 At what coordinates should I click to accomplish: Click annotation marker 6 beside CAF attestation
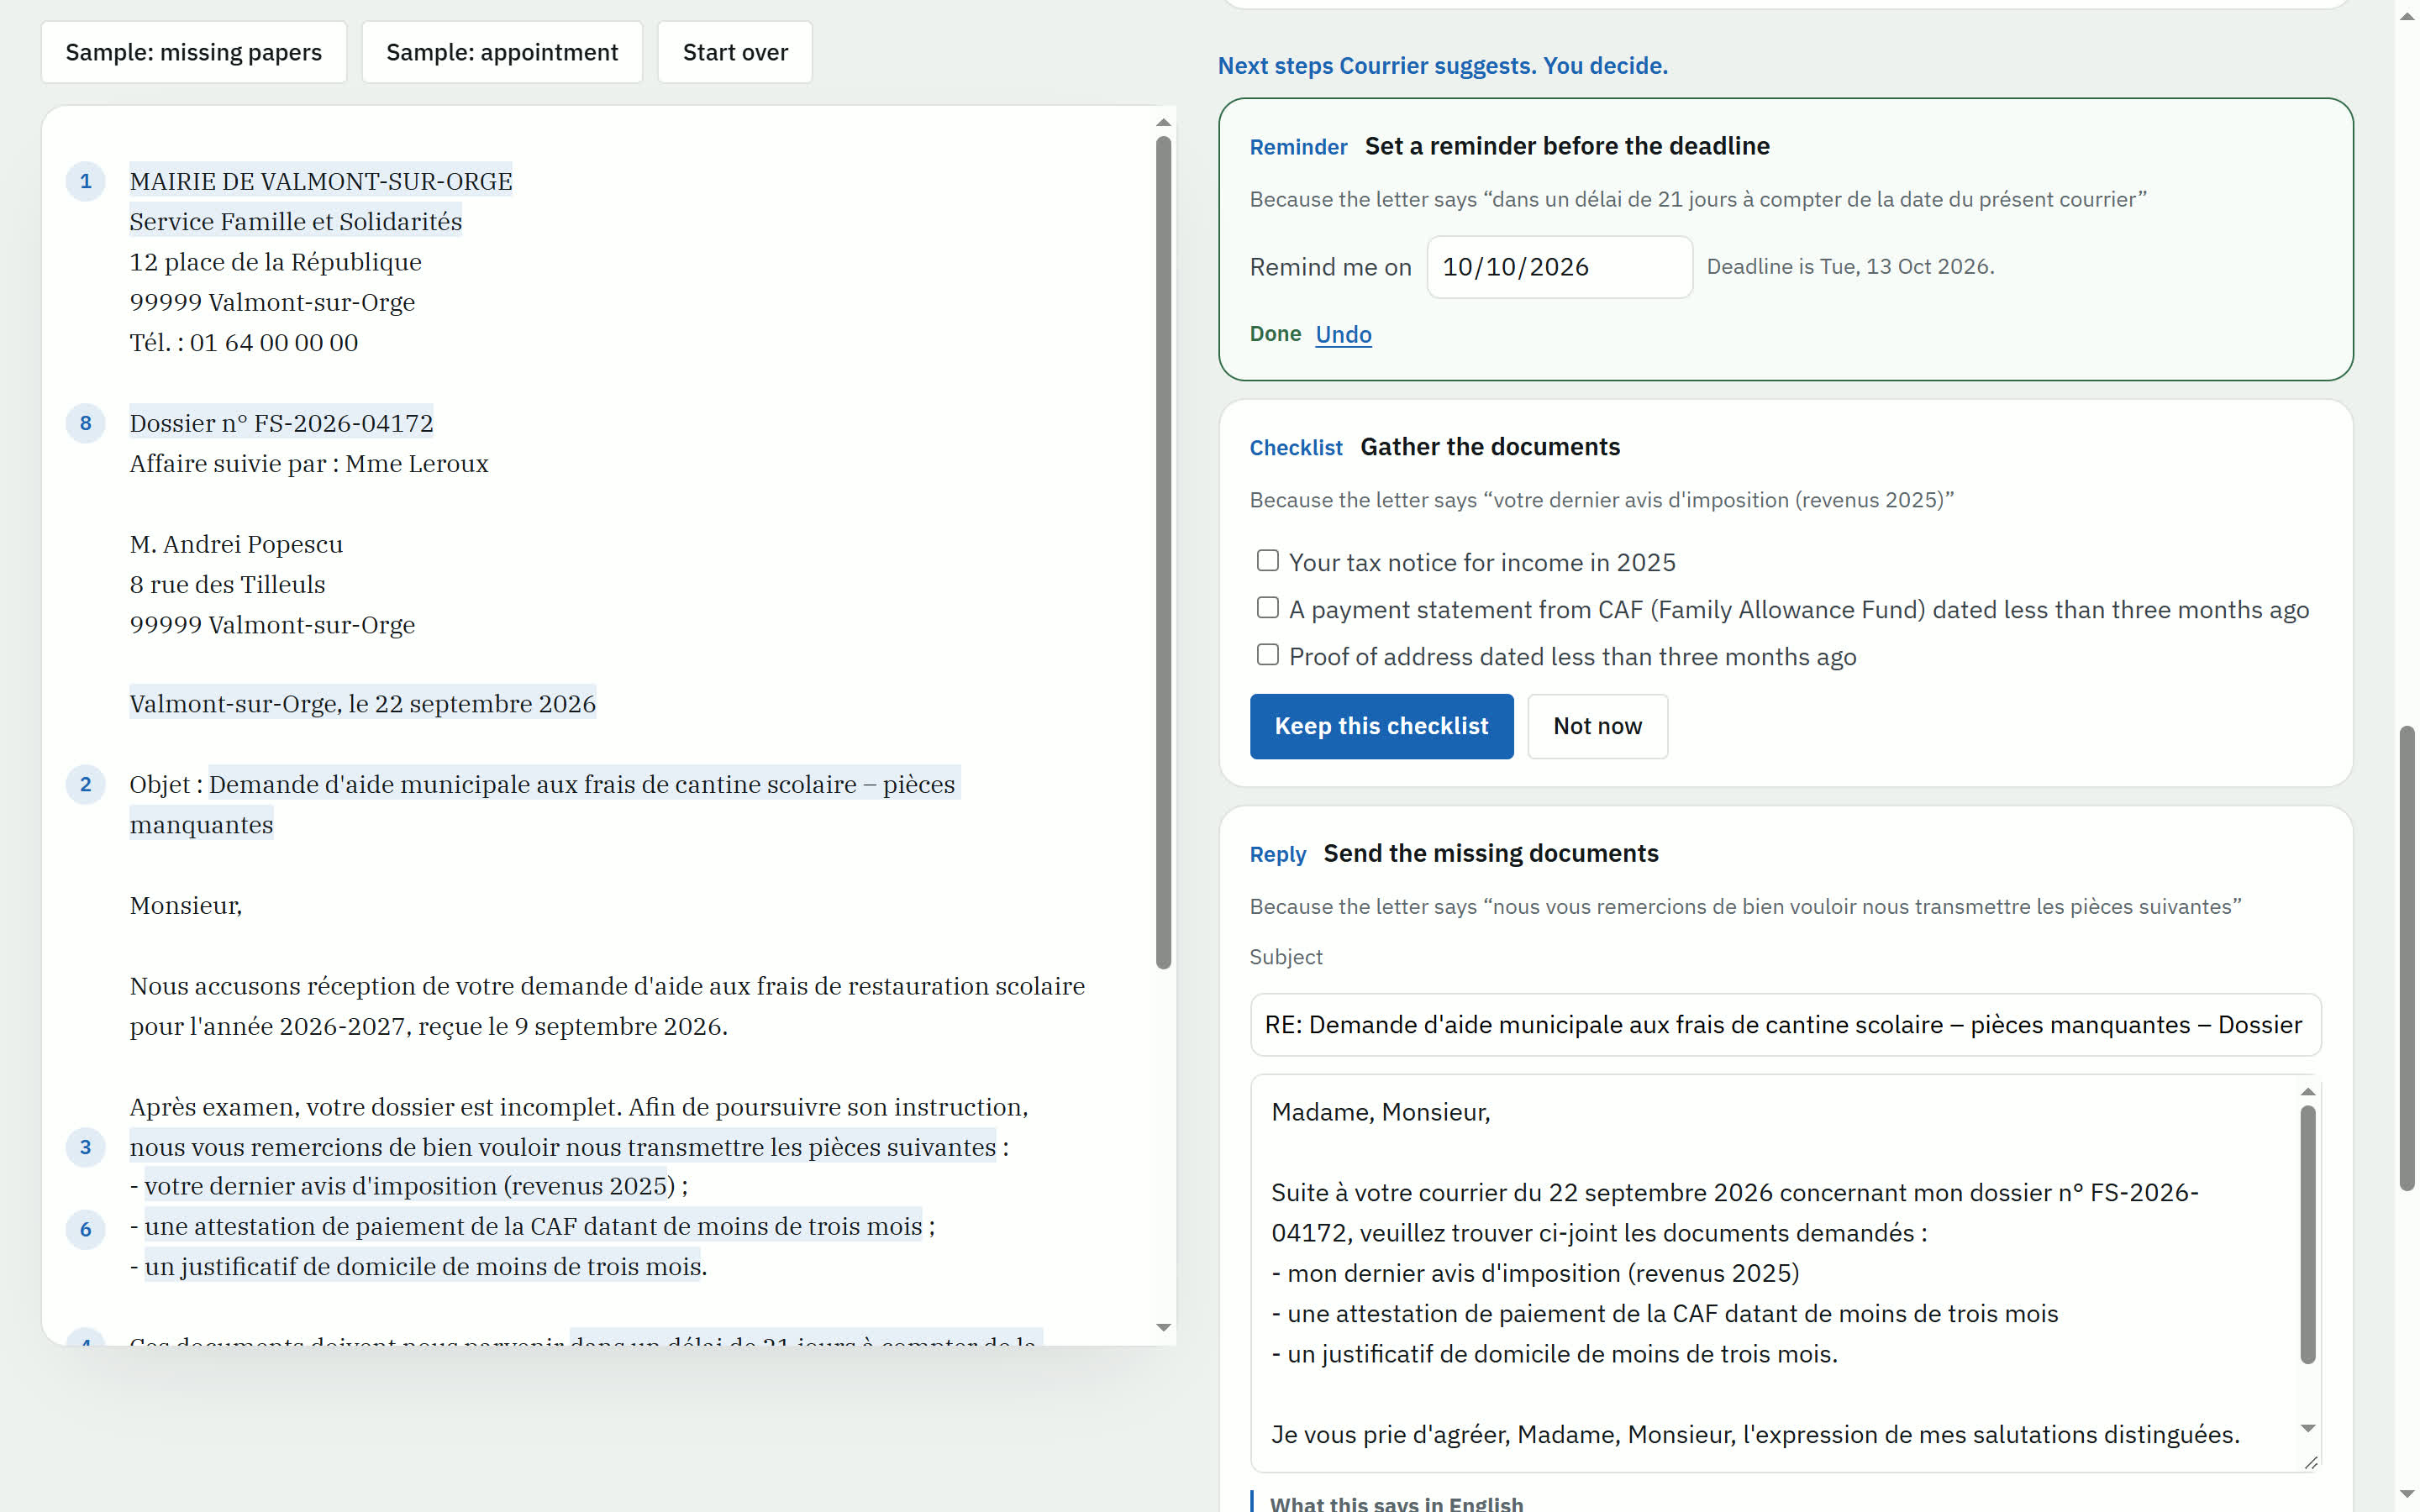(x=85, y=1229)
